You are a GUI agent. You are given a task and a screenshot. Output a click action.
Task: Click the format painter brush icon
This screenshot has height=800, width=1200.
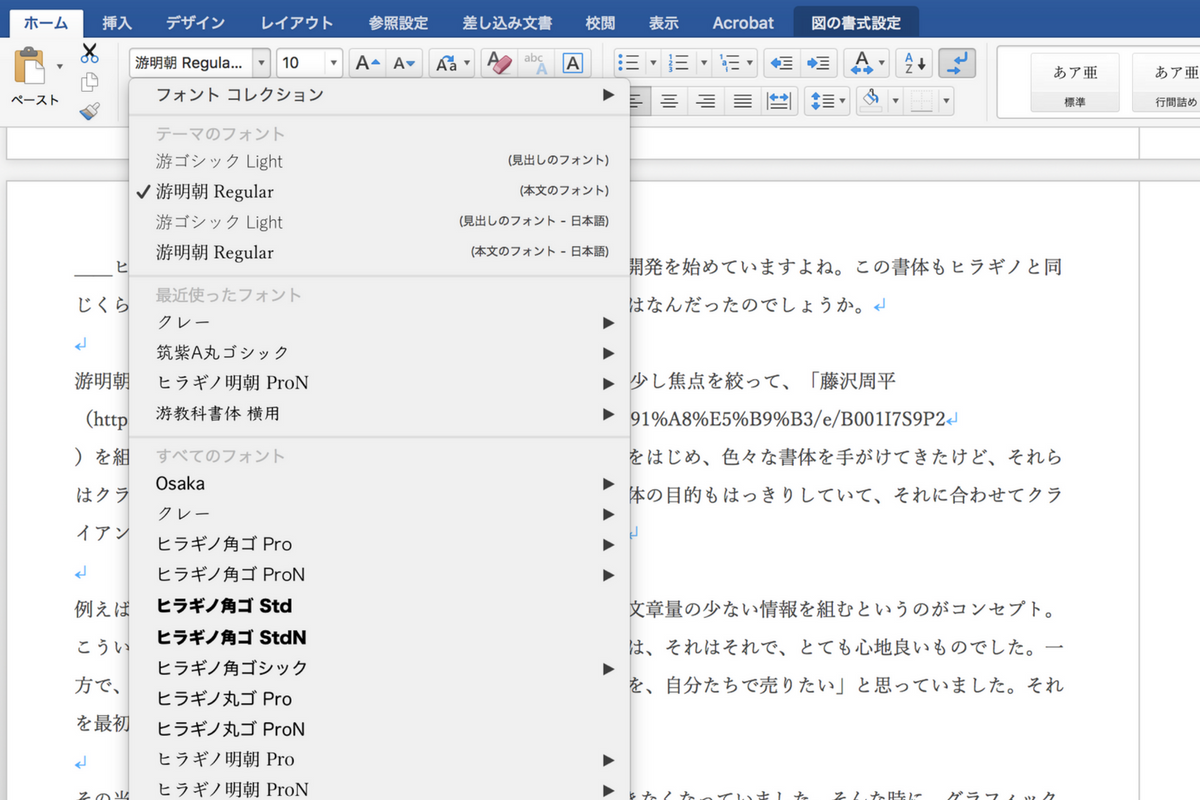click(90, 110)
